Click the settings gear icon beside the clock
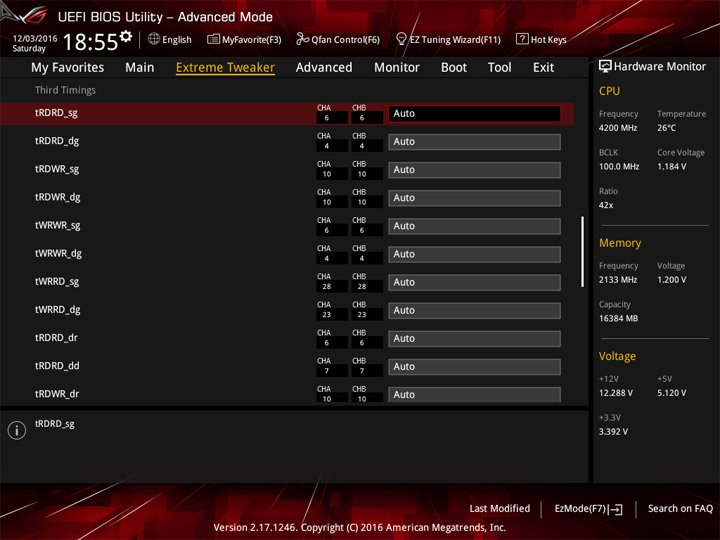Image resolution: width=720 pixels, height=540 pixels. pos(126,36)
